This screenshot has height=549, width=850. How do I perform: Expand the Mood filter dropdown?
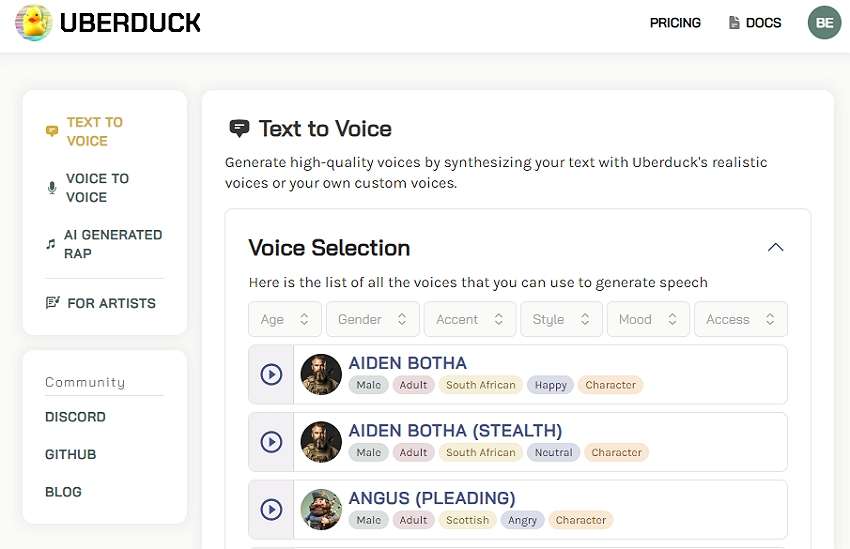coord(647,320)
